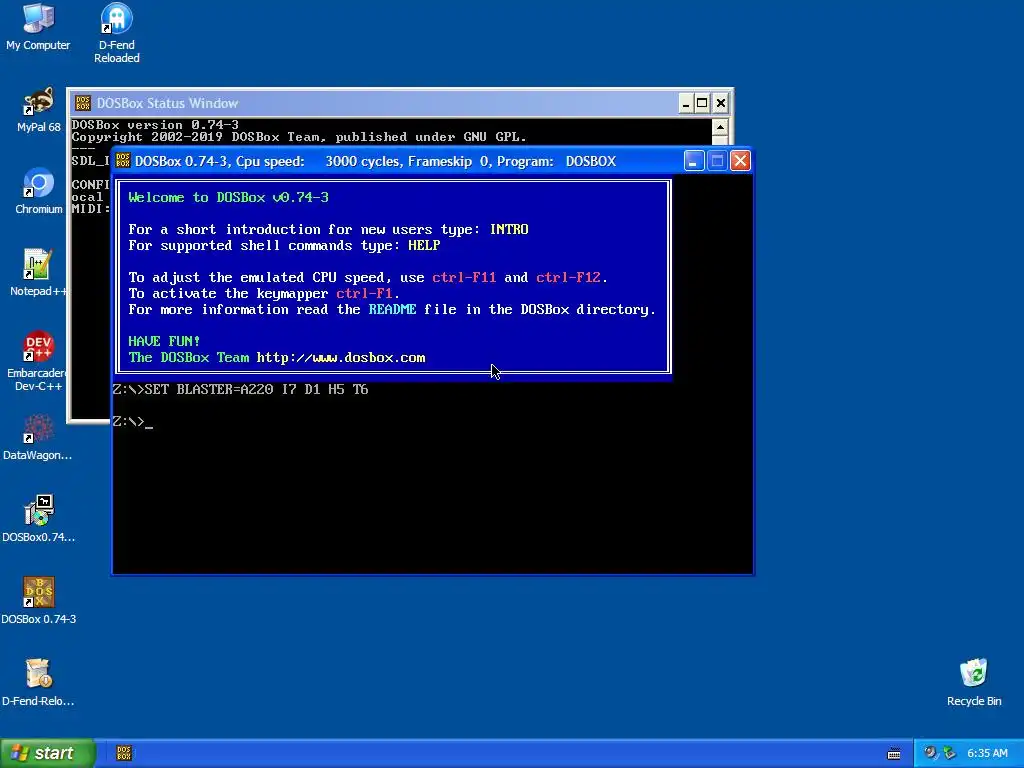Select the Notepad++ desktop shortcut
The width and height of the screenshot is (1024, 768).
pyautogui.click(x=38, y=273)
